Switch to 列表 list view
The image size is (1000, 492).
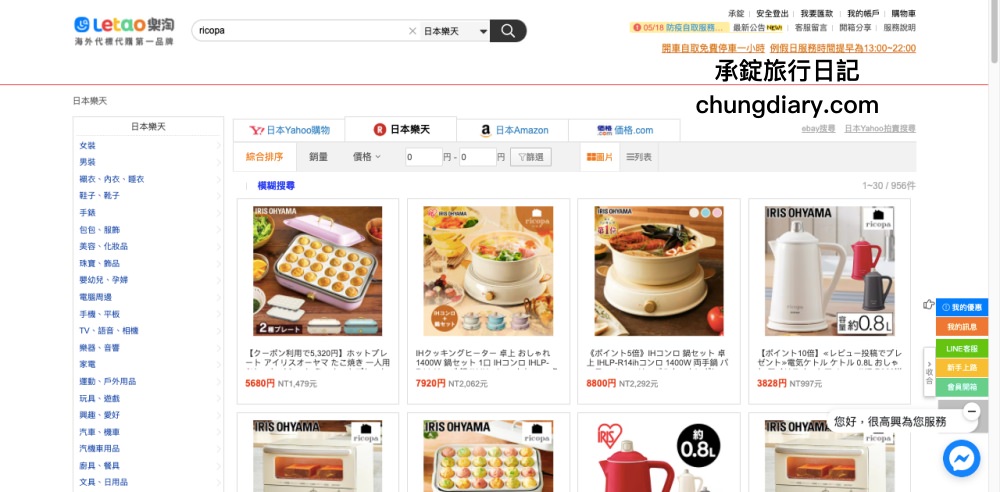click(x=639, y=157)
